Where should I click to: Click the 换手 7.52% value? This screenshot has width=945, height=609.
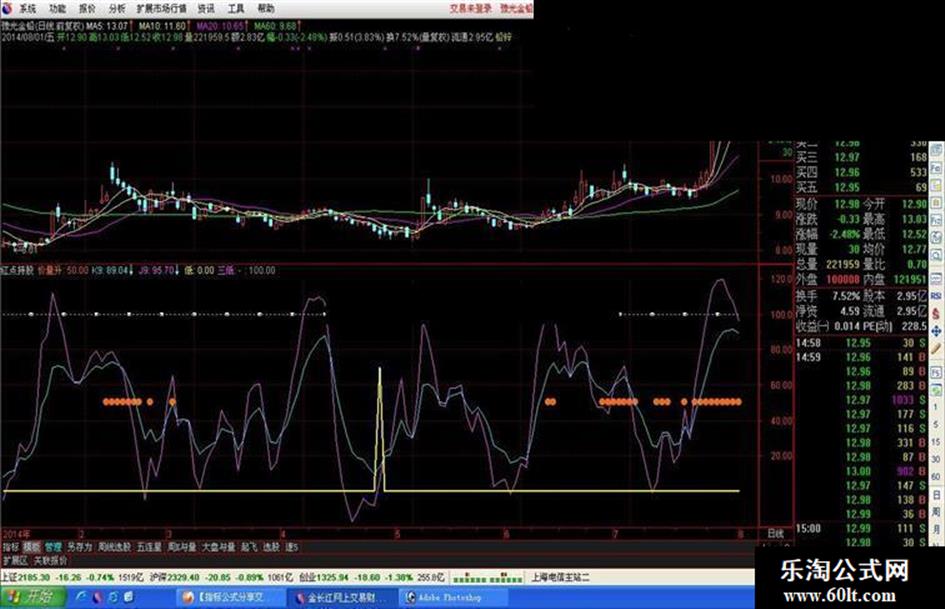click(x=846, y=296)
